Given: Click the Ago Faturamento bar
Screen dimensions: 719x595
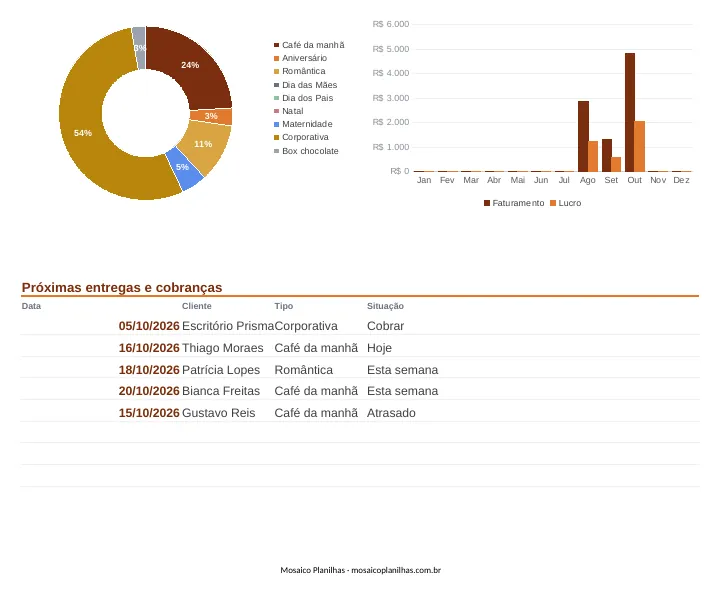Looking at the screenshot, I should point(583,136).
